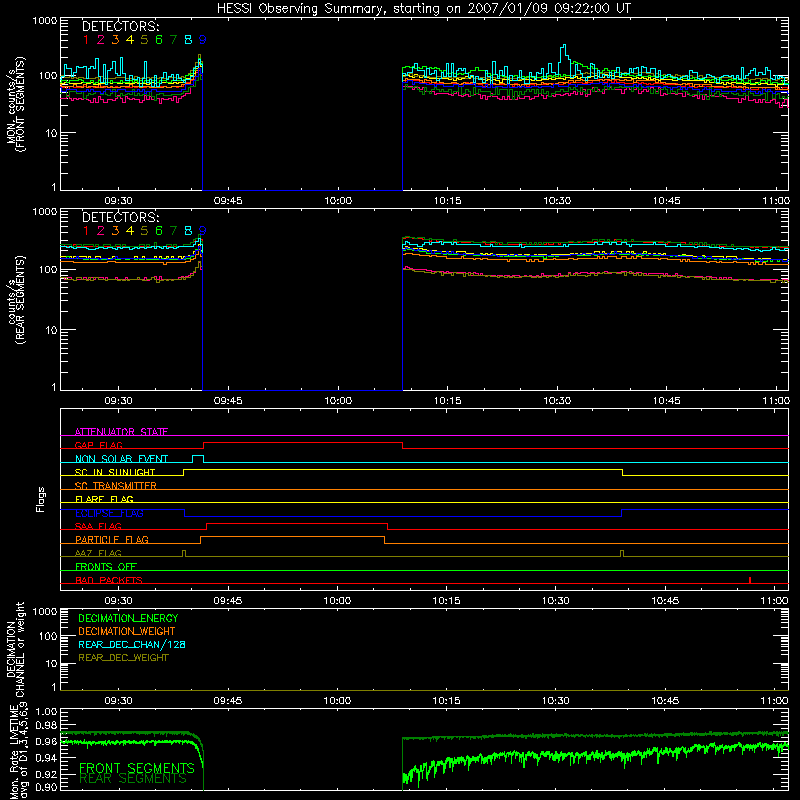Image resolution: width=800 pixels, height=800 pixels.
Task: Click DETECTORS: label in front segments panel
Action: click(x=120, y=26)
